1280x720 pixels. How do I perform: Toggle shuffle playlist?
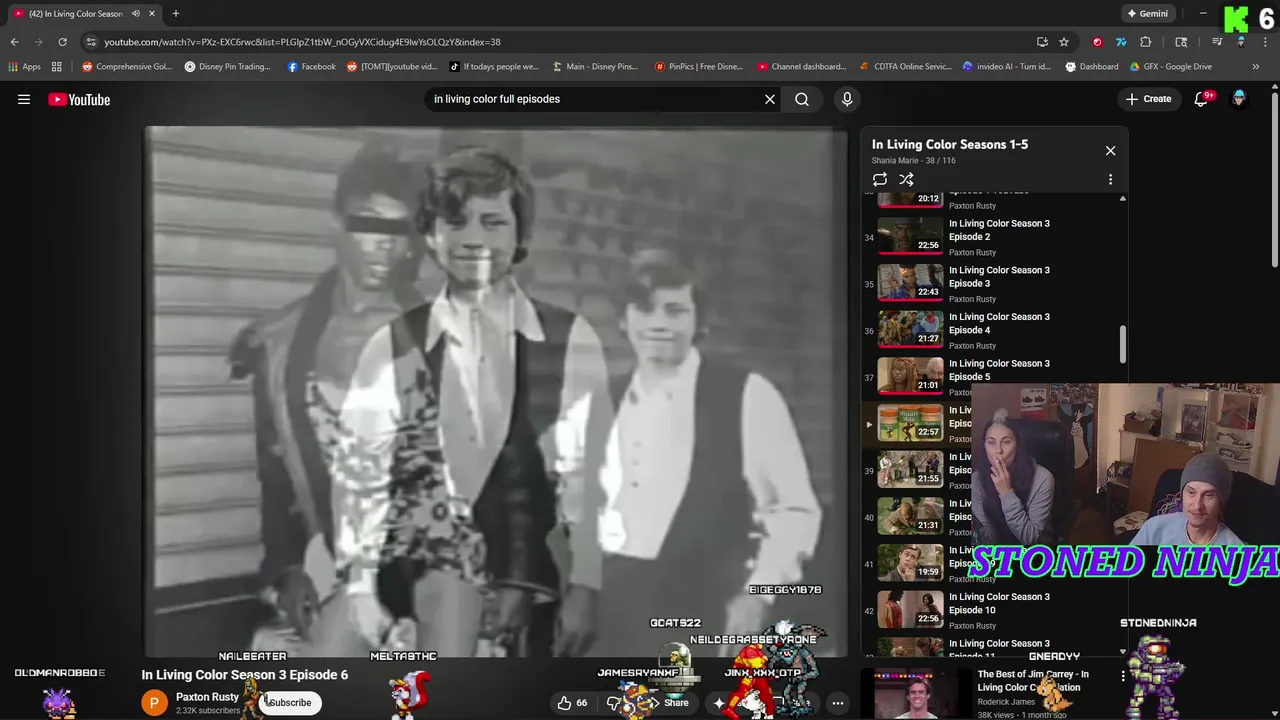[x=906, y=179]
